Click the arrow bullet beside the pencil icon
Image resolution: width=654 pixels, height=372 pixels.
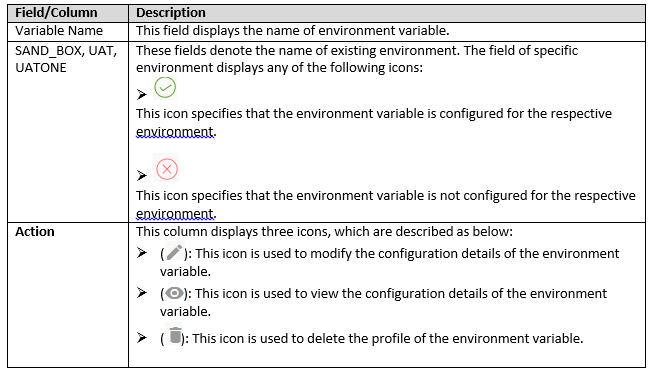(142, 253)
